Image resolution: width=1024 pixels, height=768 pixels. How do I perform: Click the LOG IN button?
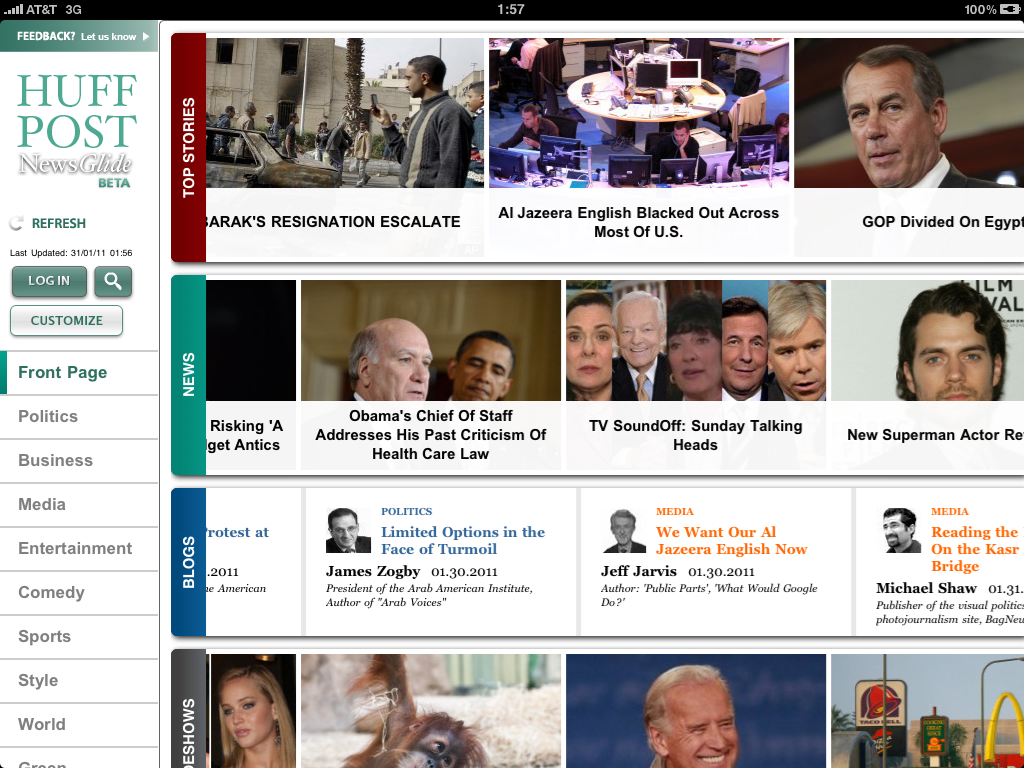coord(49,281)
